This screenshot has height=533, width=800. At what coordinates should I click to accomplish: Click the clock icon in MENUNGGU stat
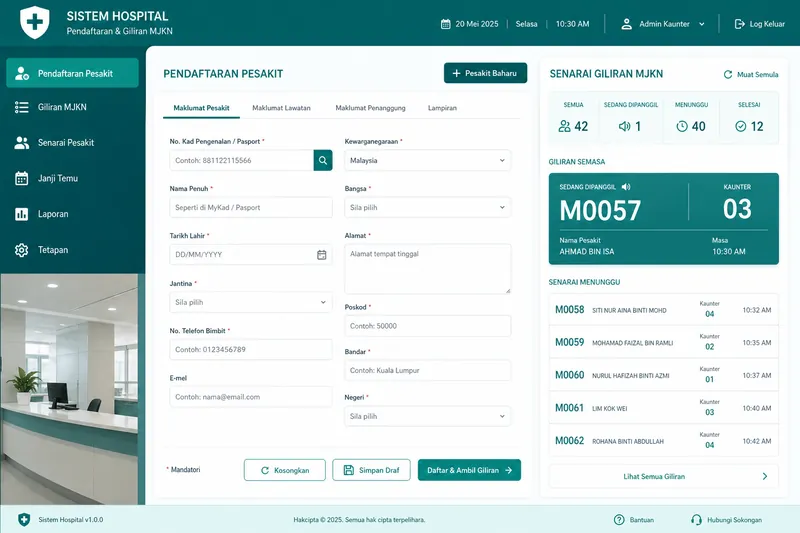pyautogui.click(x=682, y=126)
